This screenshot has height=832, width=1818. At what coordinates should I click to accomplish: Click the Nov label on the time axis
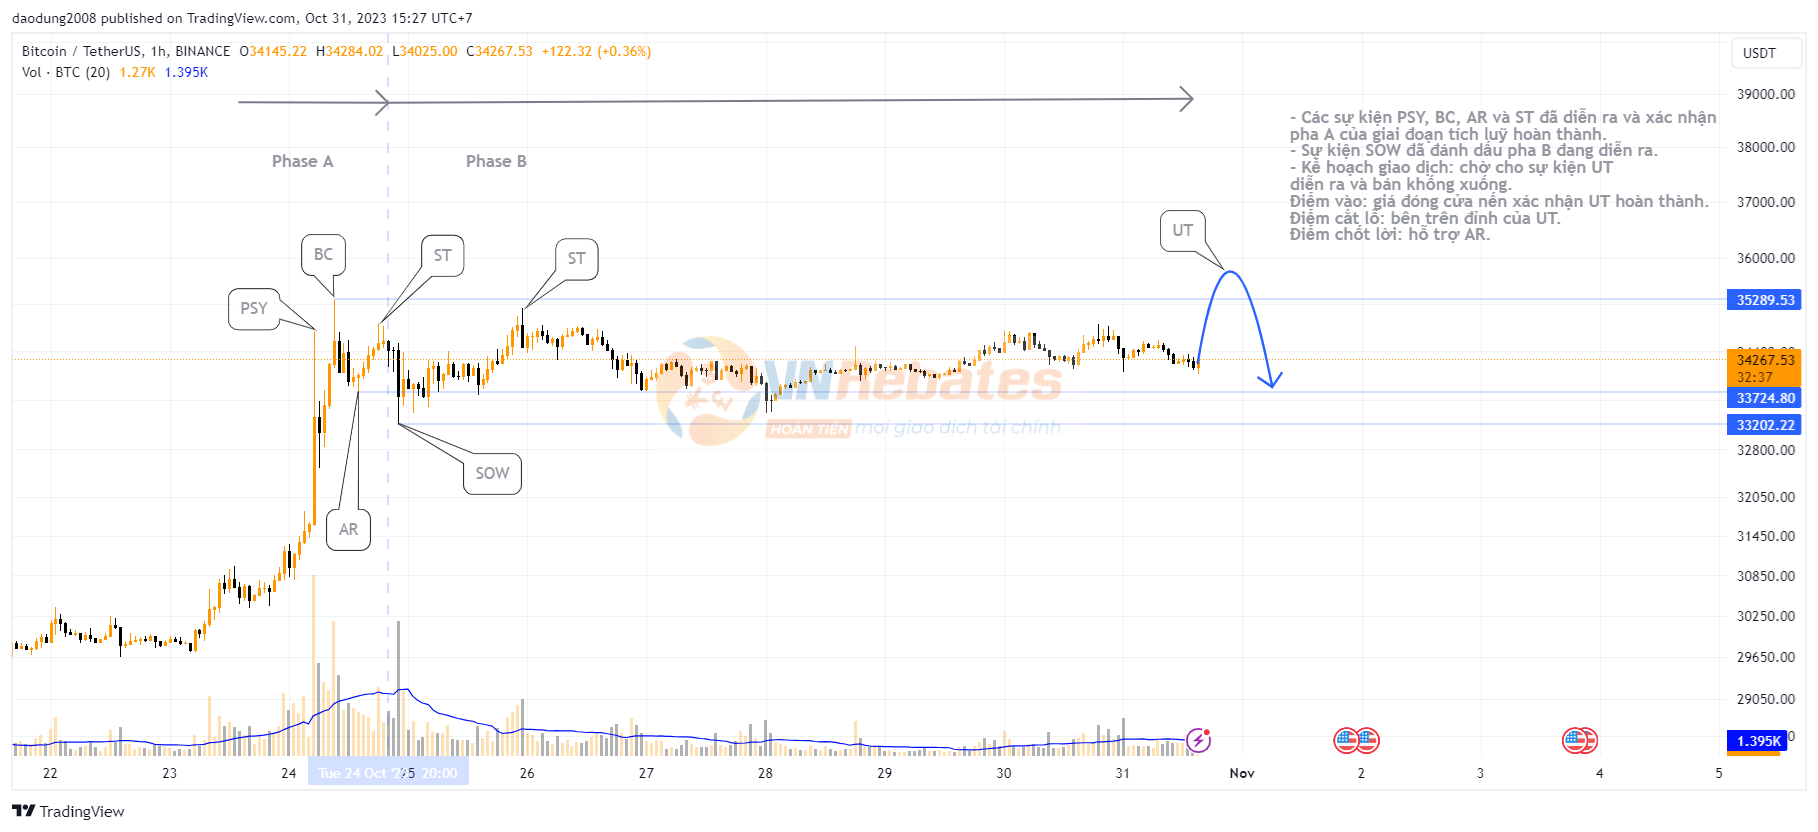1242,773
